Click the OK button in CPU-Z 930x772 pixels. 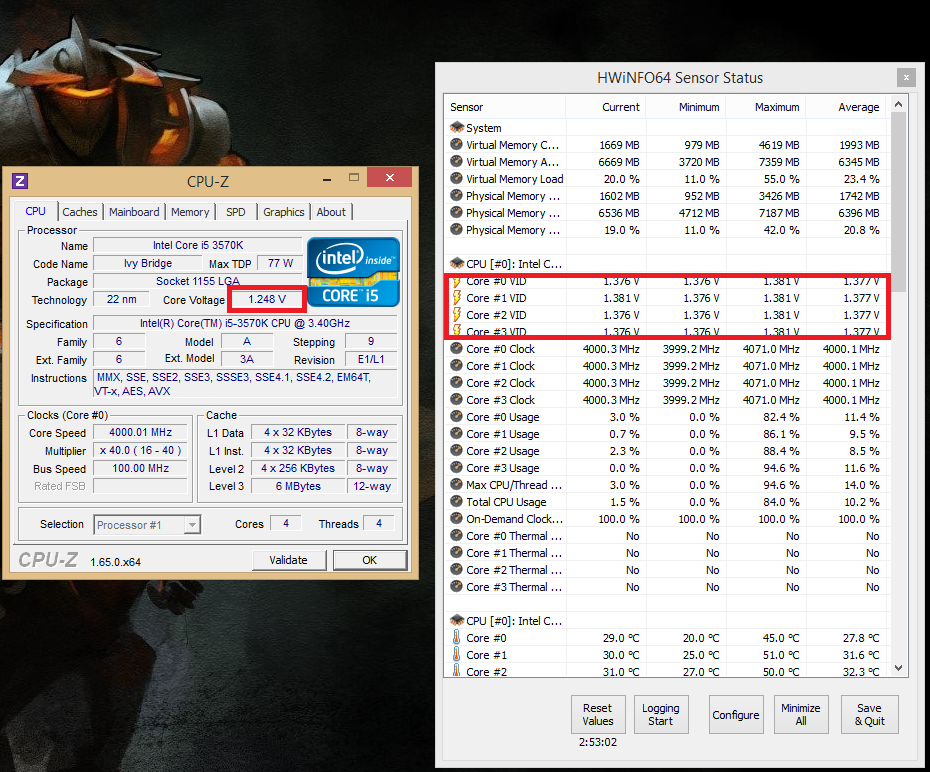[370, 560]
